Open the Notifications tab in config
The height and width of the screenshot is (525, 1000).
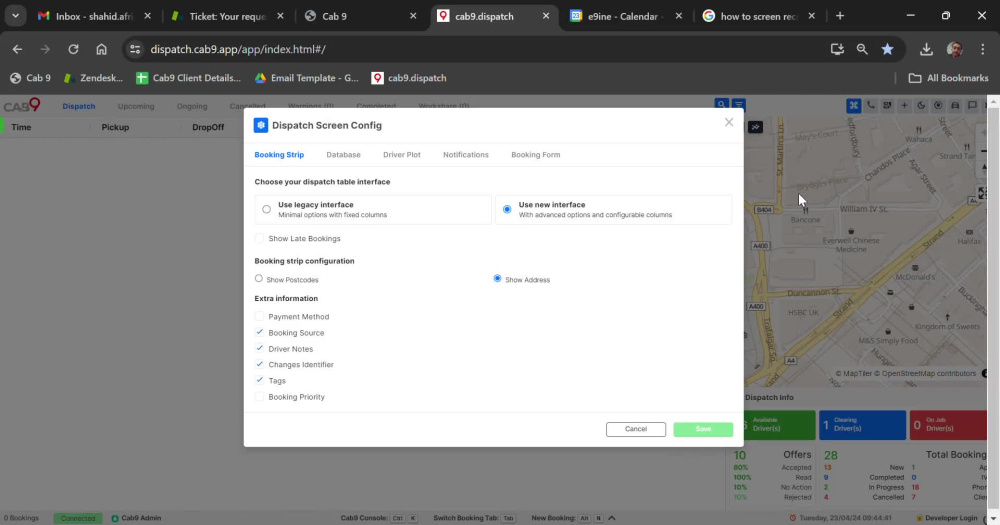tap(466, 154)
